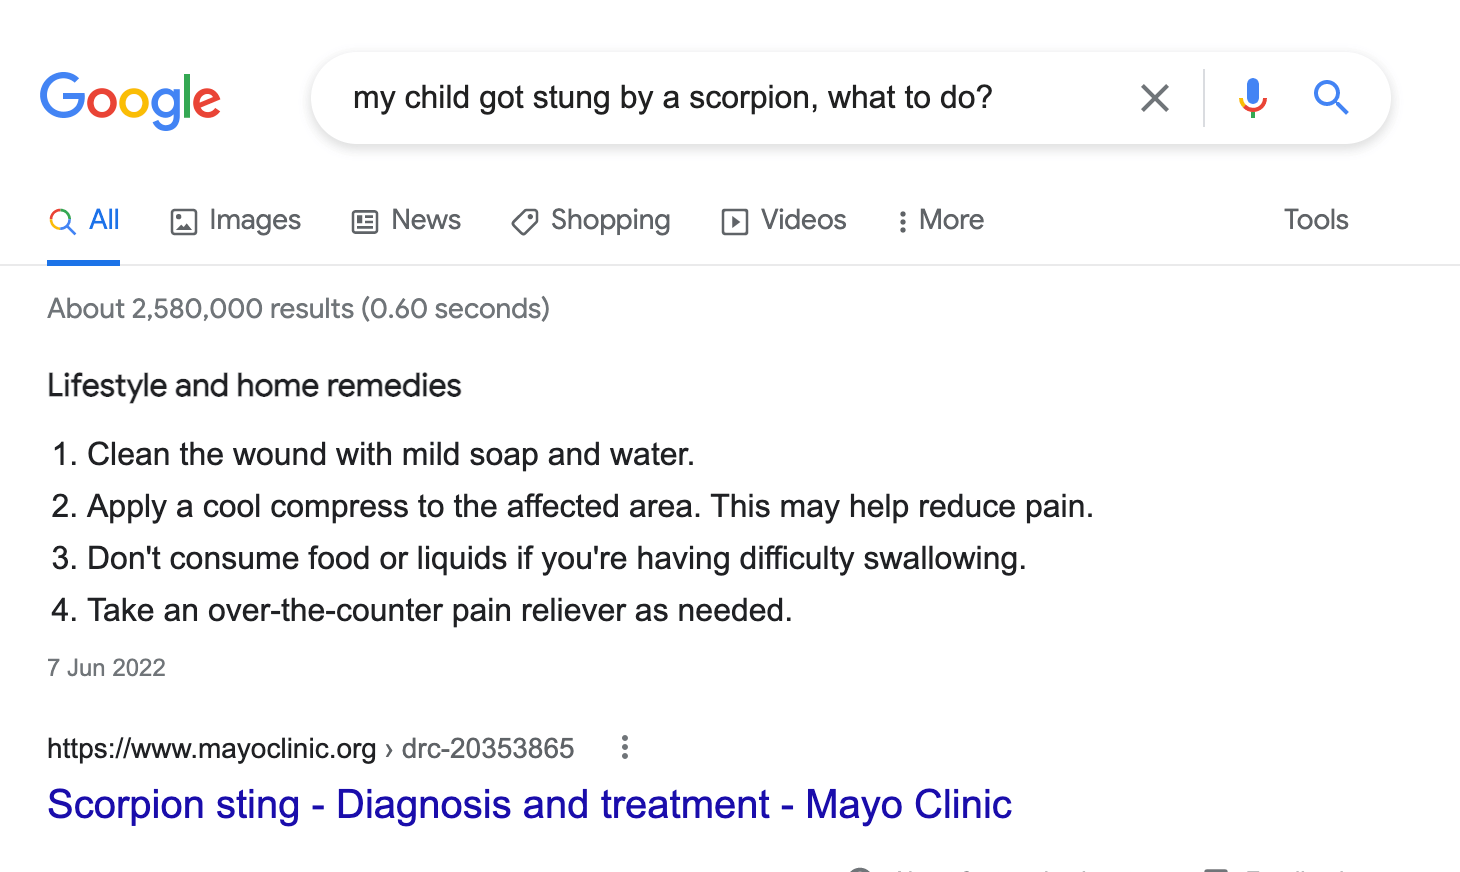Click the mayoclinic.org URL breadcrumb
Viewport: 1460px width, 872px height.
[311, 748]
